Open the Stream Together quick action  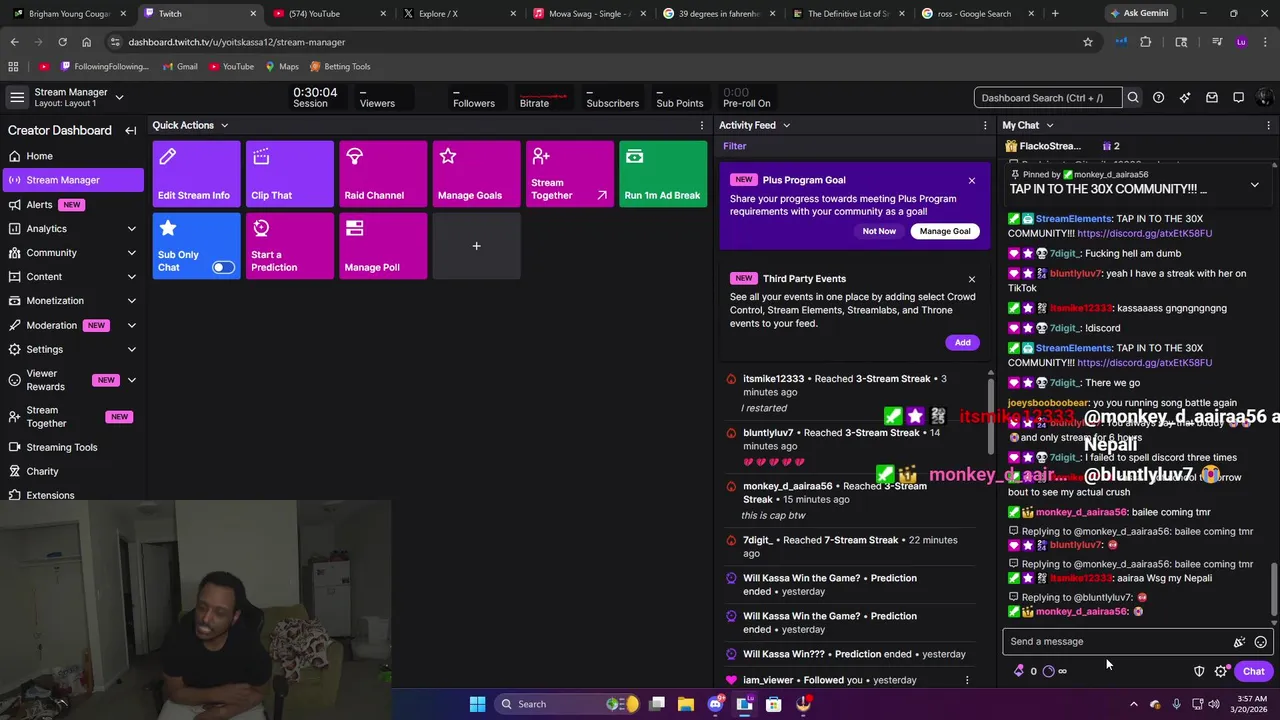[570, 174]
